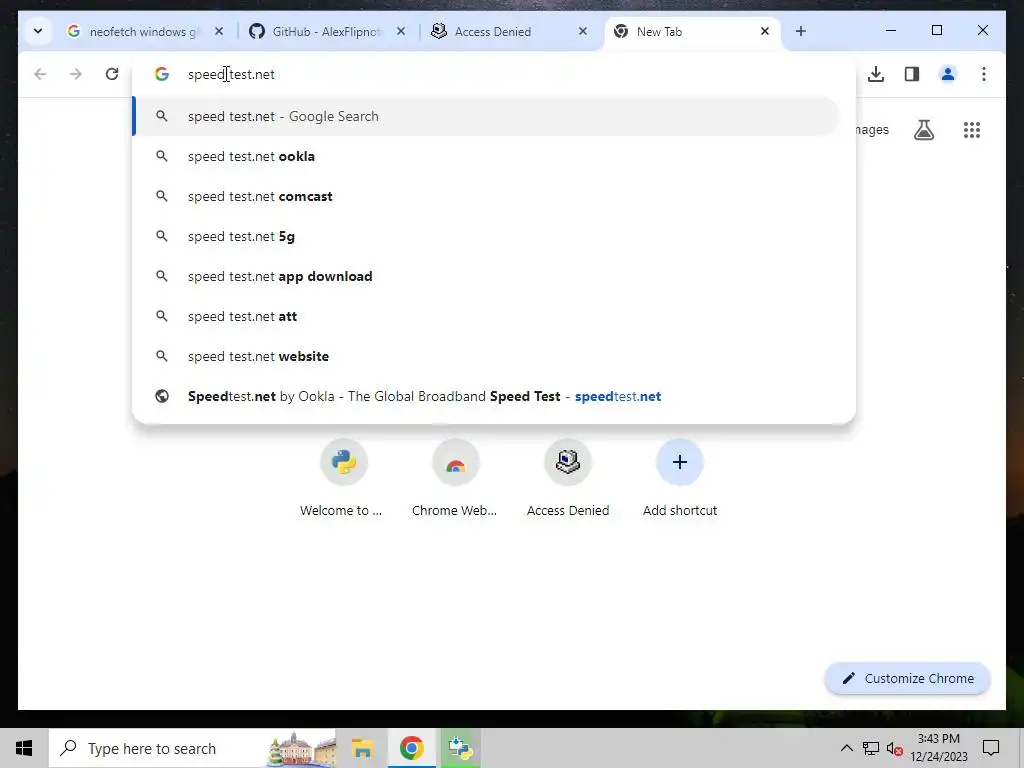Toggle the Chrome side panel
1024x768 pixels.
[912, 74]
